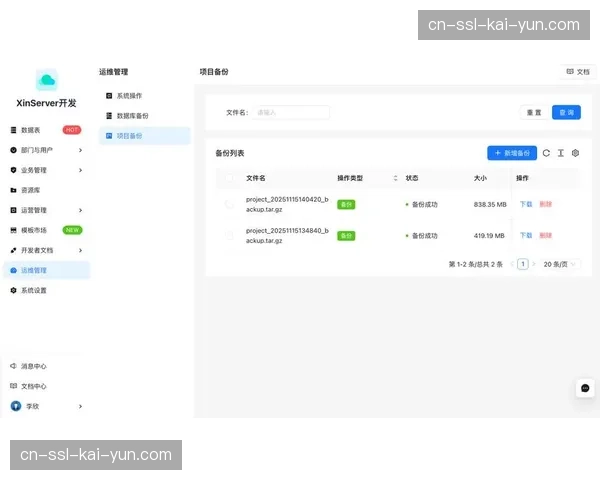The height and width of the screenshot is (480, 600).
Task: Refresh the backup list
Action: 546,153
